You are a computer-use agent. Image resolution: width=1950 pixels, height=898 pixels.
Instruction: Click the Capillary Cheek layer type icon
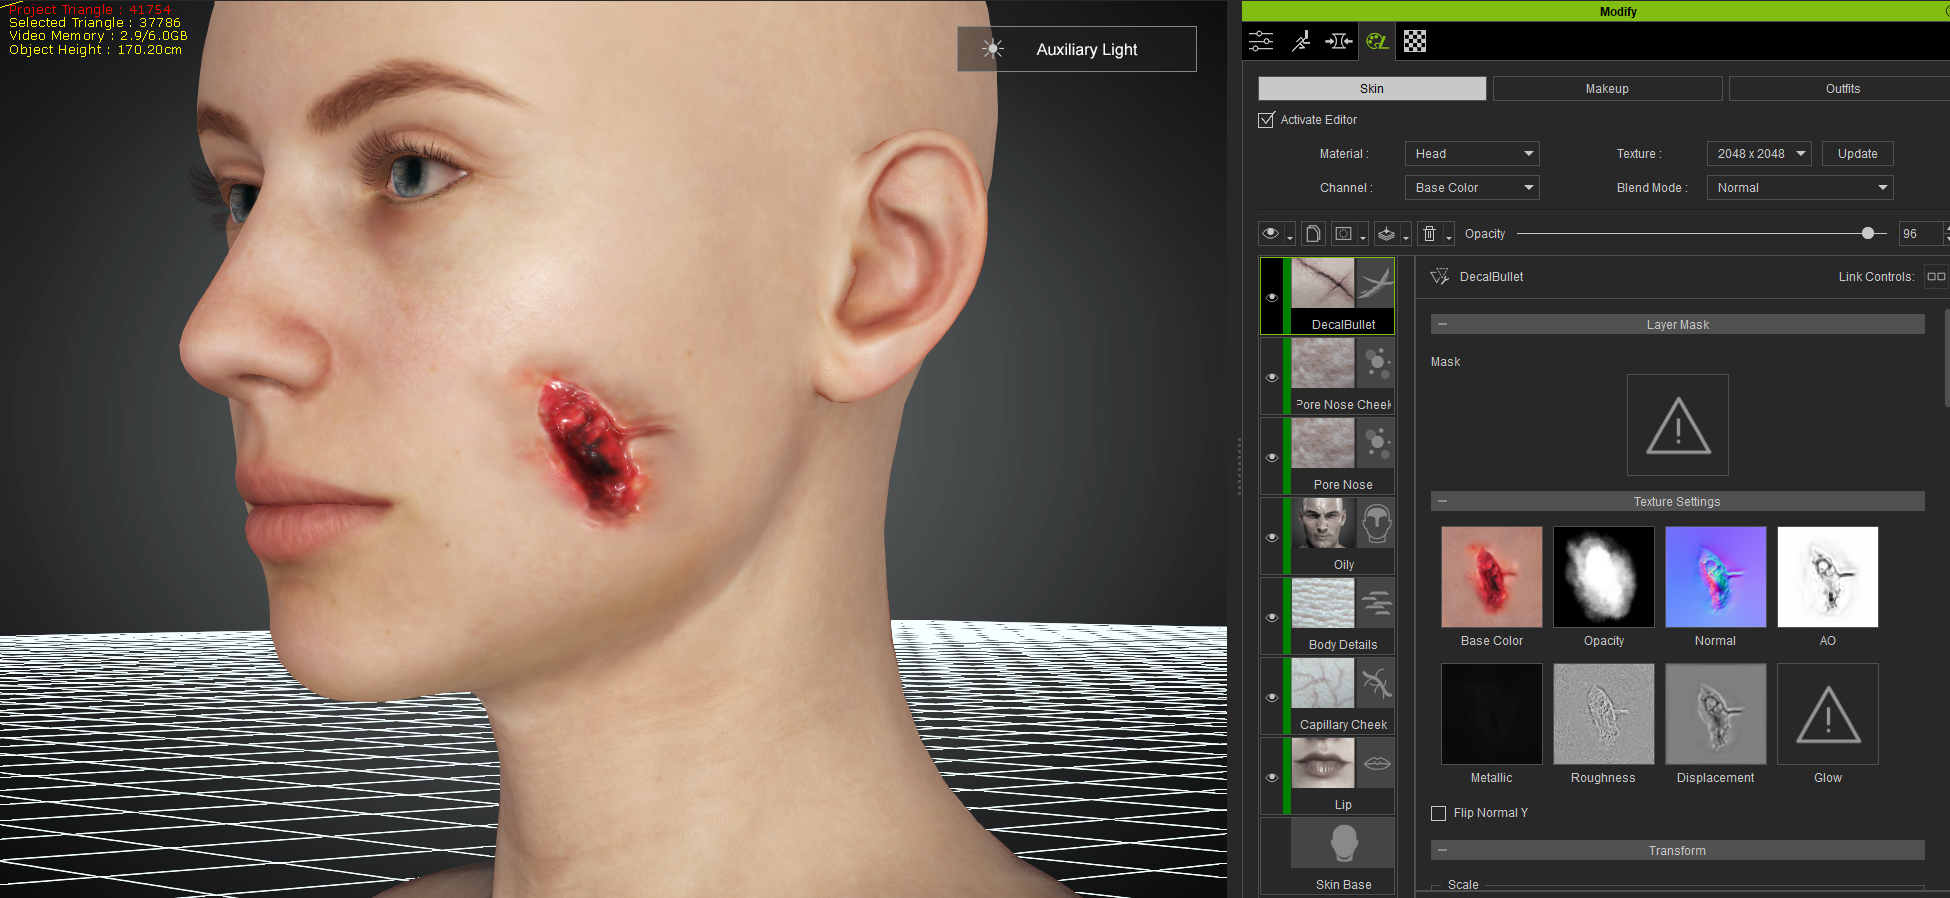(x=1375, y=683)
